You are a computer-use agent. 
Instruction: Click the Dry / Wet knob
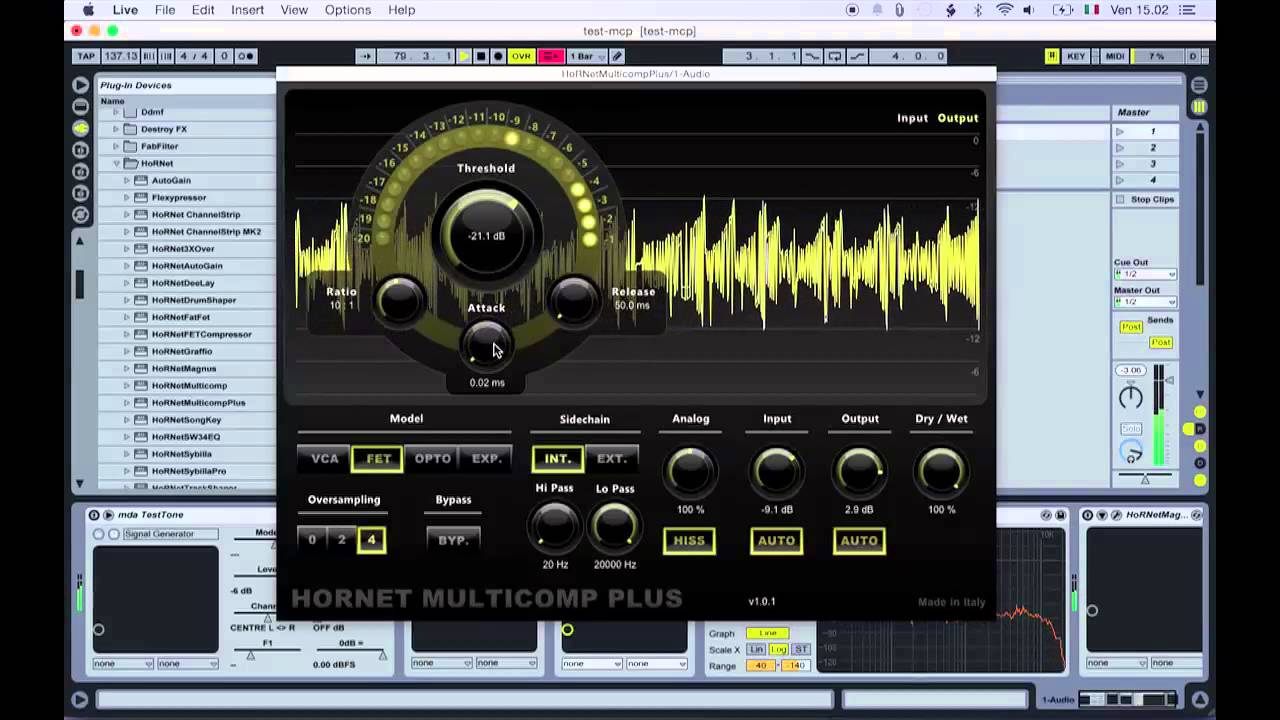point(941,472)
